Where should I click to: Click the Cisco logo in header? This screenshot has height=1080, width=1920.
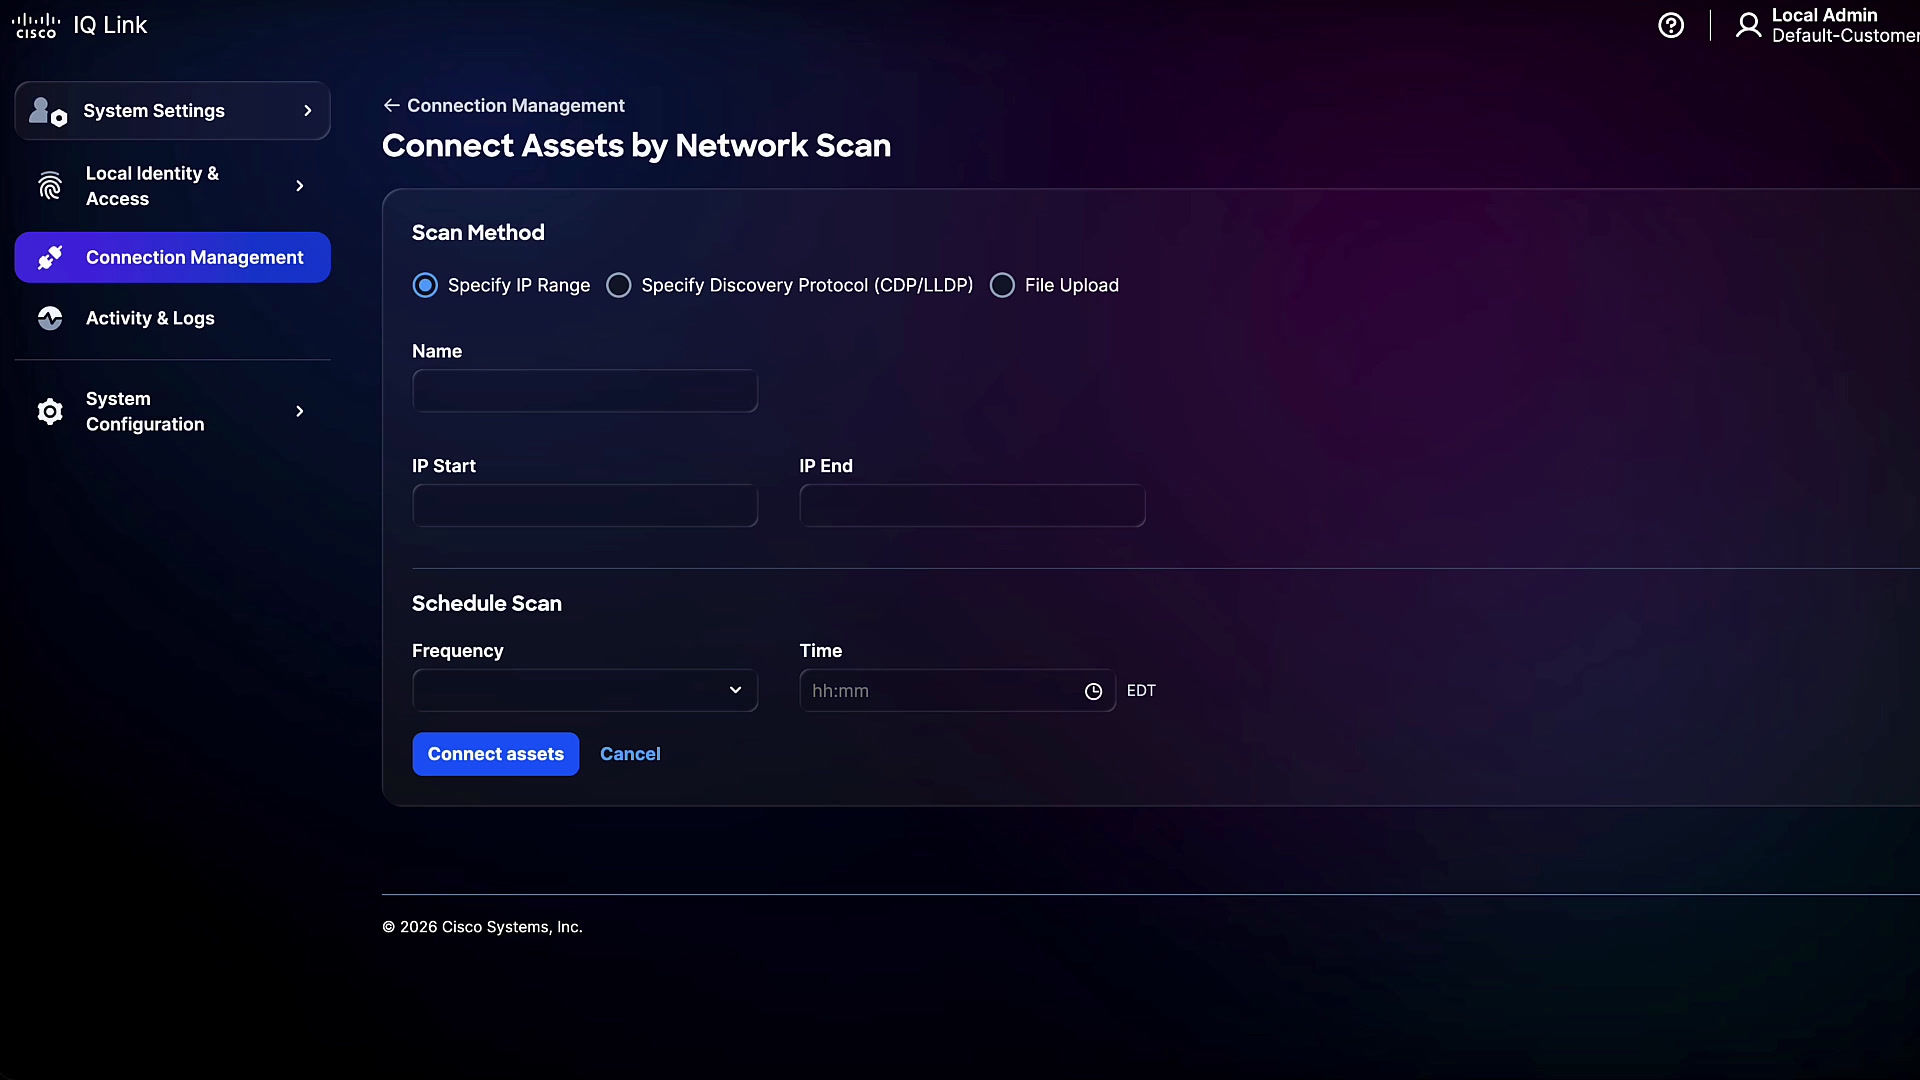tap(36, 26)
